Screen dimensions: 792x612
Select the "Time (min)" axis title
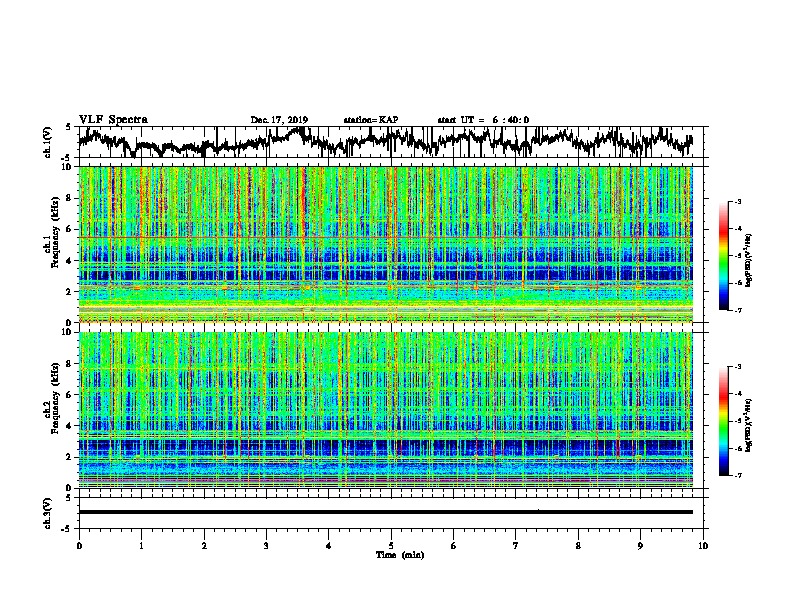click(400, 555)
